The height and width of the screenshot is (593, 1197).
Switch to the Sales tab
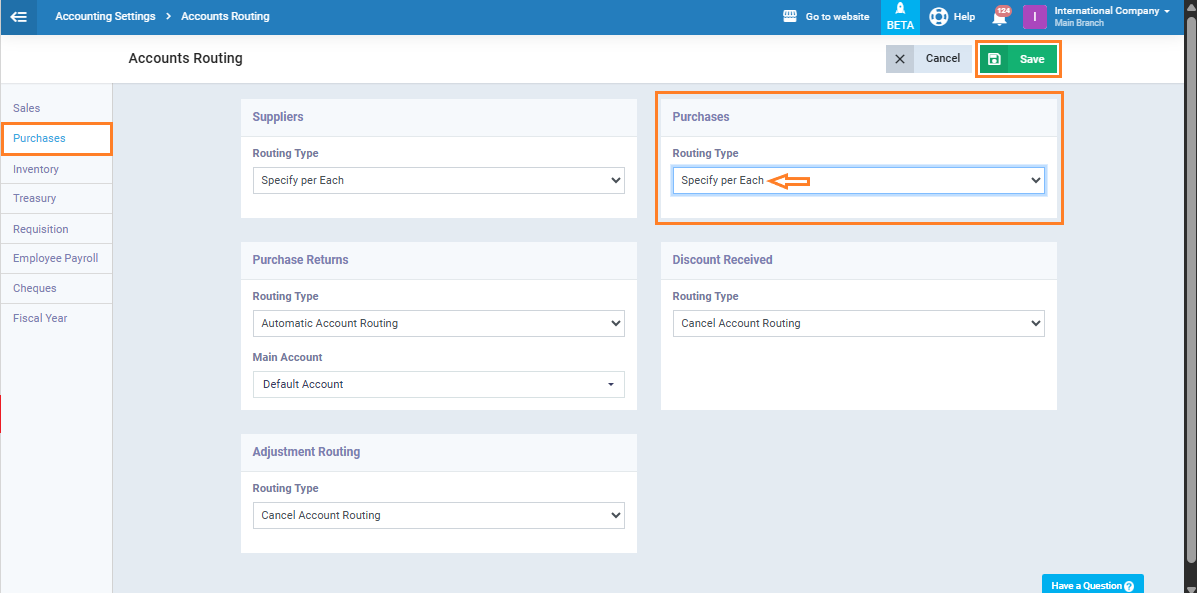click(x=27, y=108)
